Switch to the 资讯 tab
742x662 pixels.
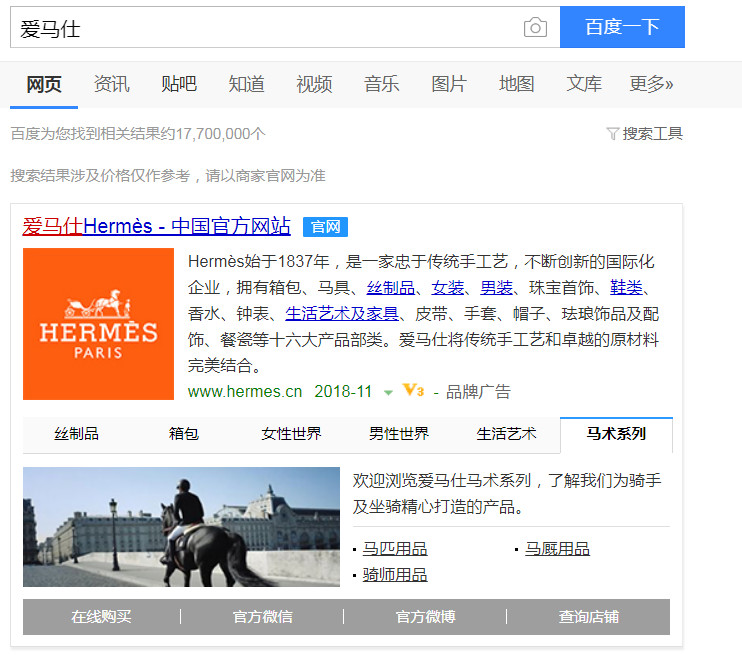pos(112,84)
